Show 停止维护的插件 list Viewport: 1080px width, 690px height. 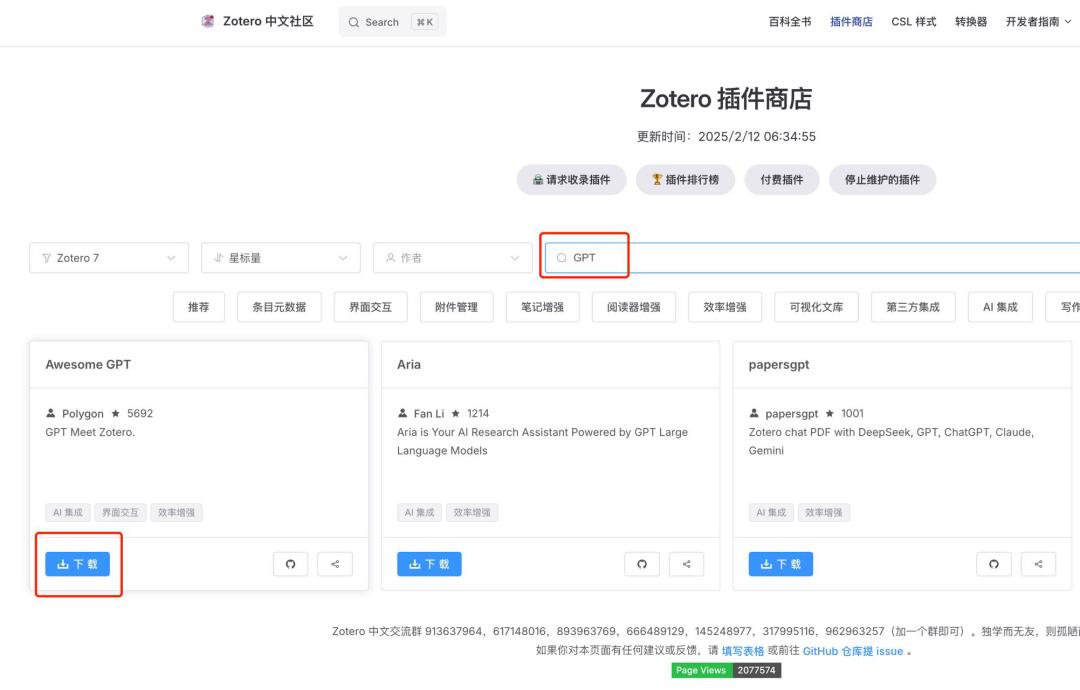(x=882, y=180)
